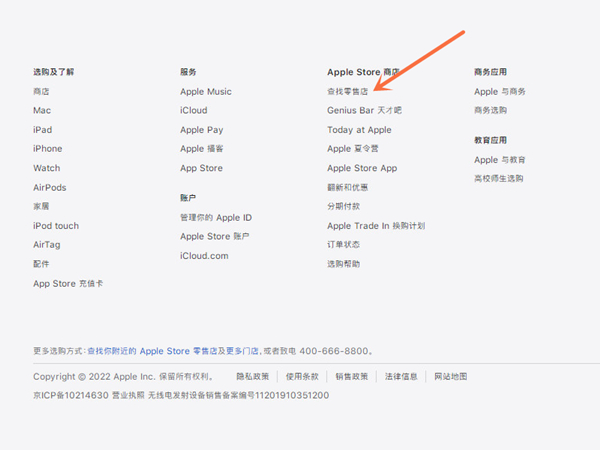This screenshot has width=600, height=450.
Task: Open the 分期付款 link
Action: point(344,206)
